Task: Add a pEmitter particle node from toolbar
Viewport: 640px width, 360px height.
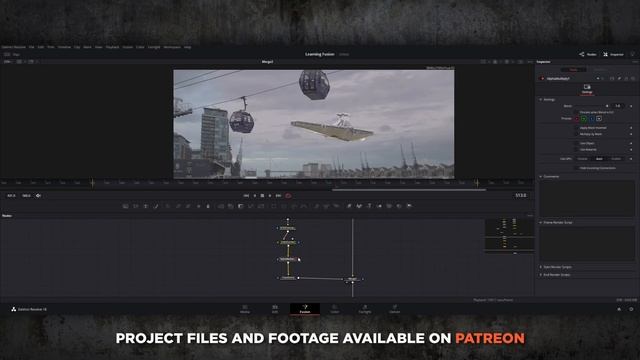Action: tap(317, 206)
